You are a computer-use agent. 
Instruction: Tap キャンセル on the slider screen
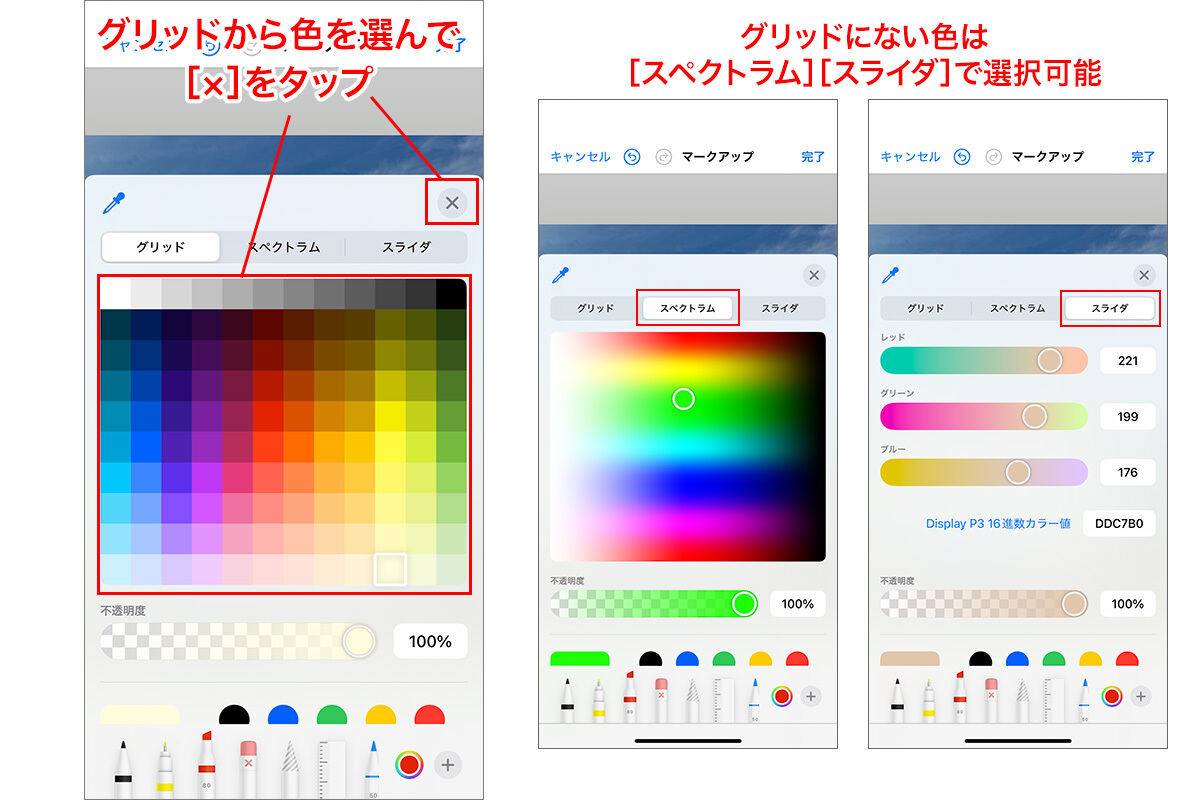(910, 157)
